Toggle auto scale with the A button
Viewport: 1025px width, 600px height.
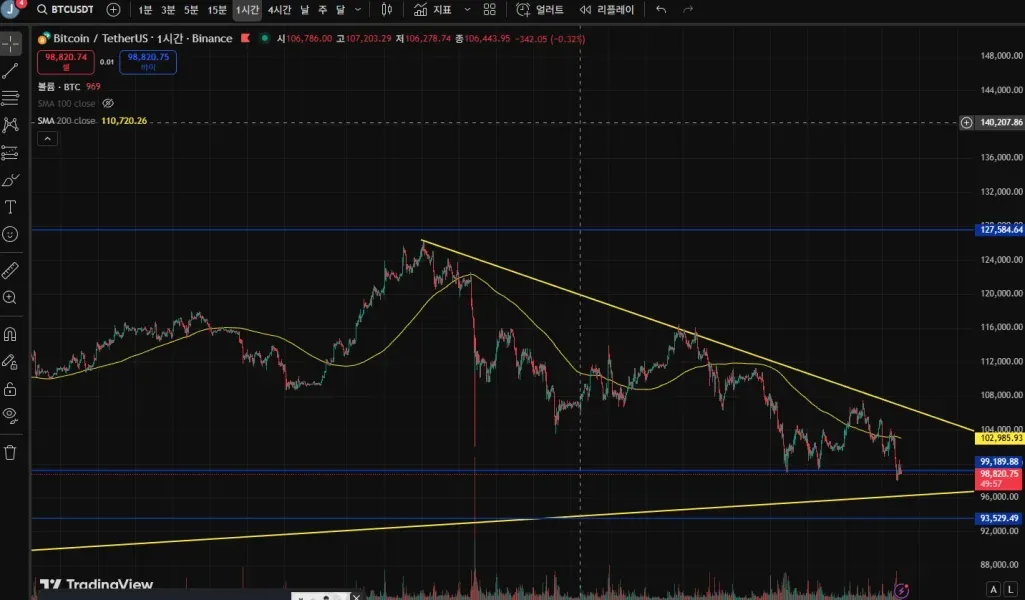(993, 590)
